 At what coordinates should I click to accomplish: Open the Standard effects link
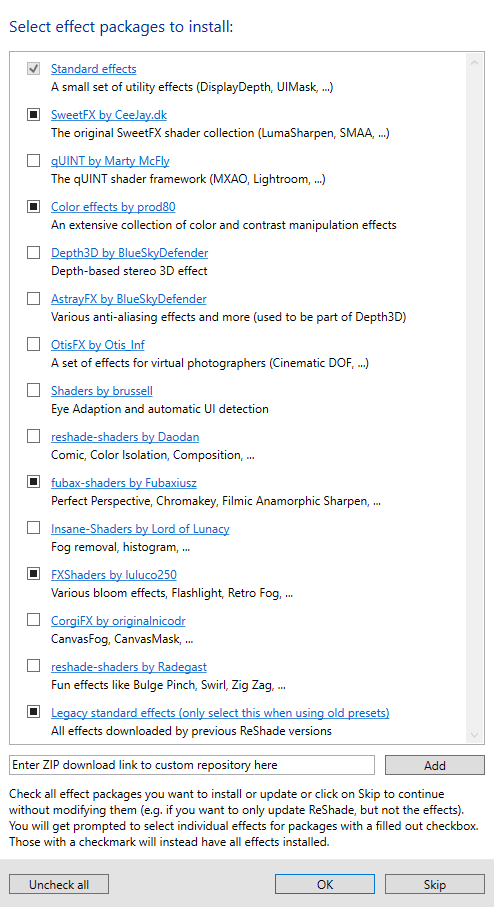click(94, 69)
